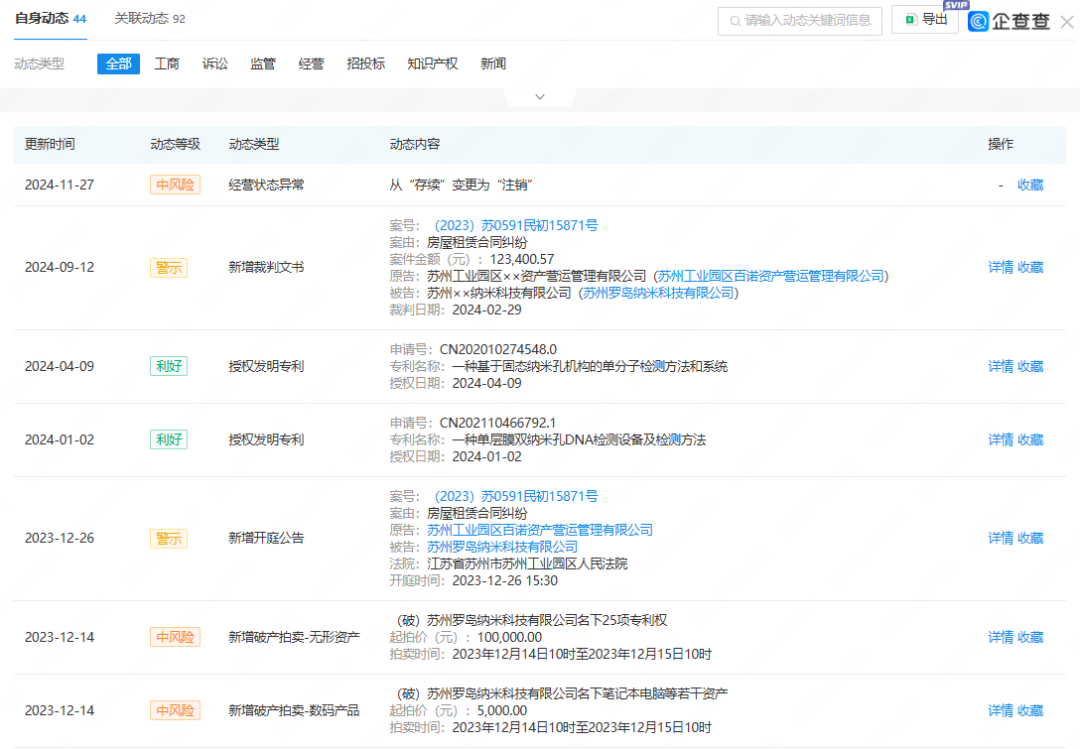Image resolution: width=1080 pixels, height=749 pixels.
Task: Open 苏州罗岛纳米科技有限公司 link in 2024-09-12 row
Action: click(658, 293)
